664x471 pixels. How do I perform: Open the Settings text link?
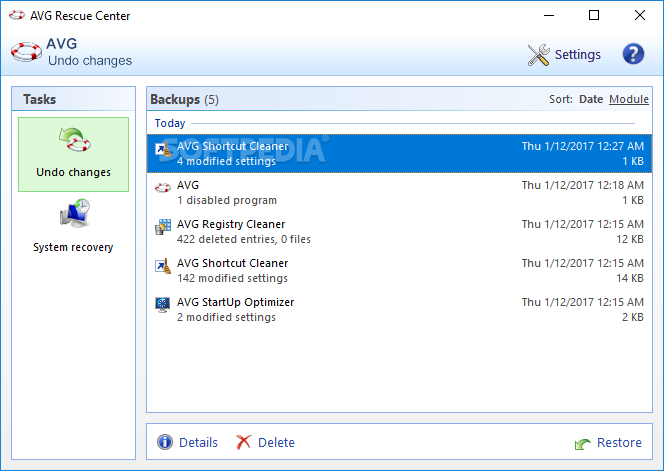tap(578, 55)
